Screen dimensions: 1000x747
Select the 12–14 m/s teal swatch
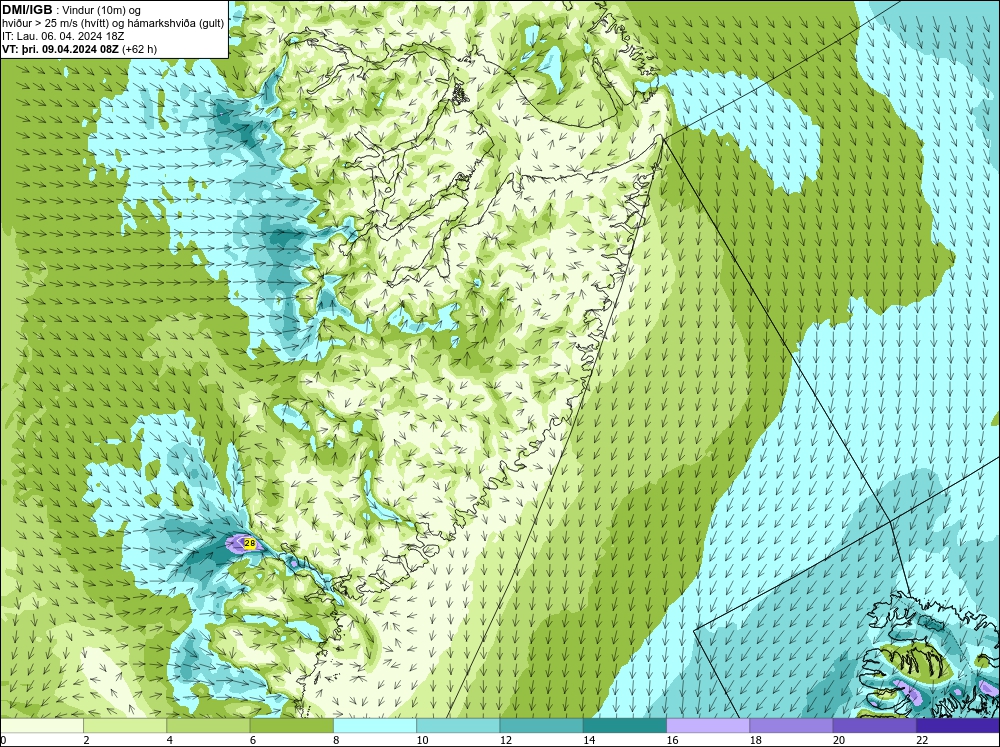coord(541,726)
